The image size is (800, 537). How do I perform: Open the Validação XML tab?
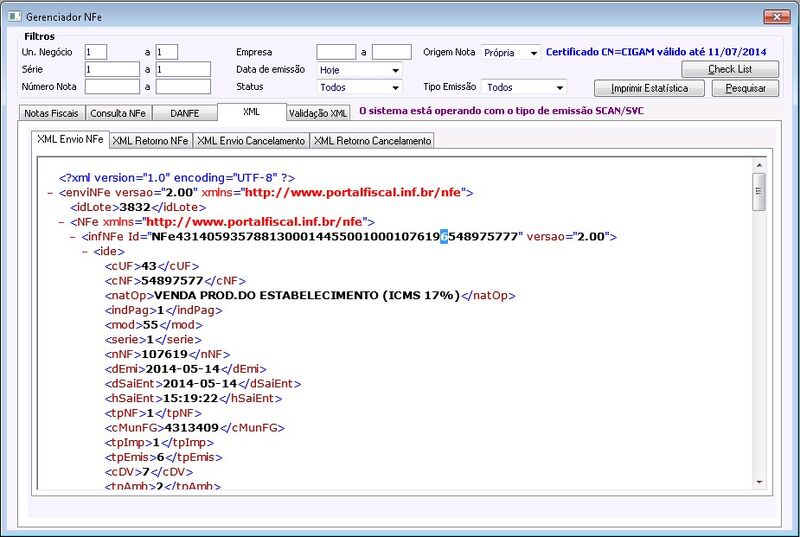tap(318, 113)
